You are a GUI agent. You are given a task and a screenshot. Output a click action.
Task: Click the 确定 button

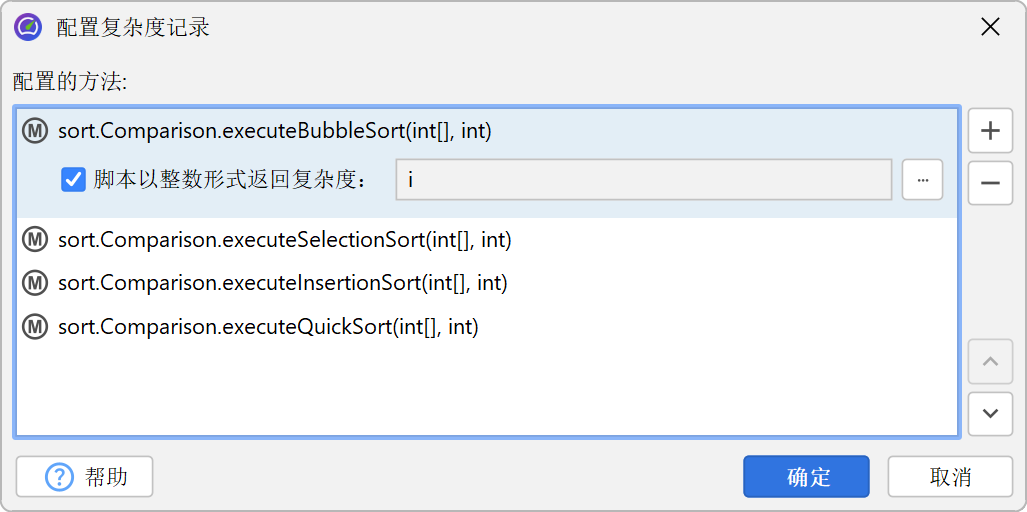point(806,477)
